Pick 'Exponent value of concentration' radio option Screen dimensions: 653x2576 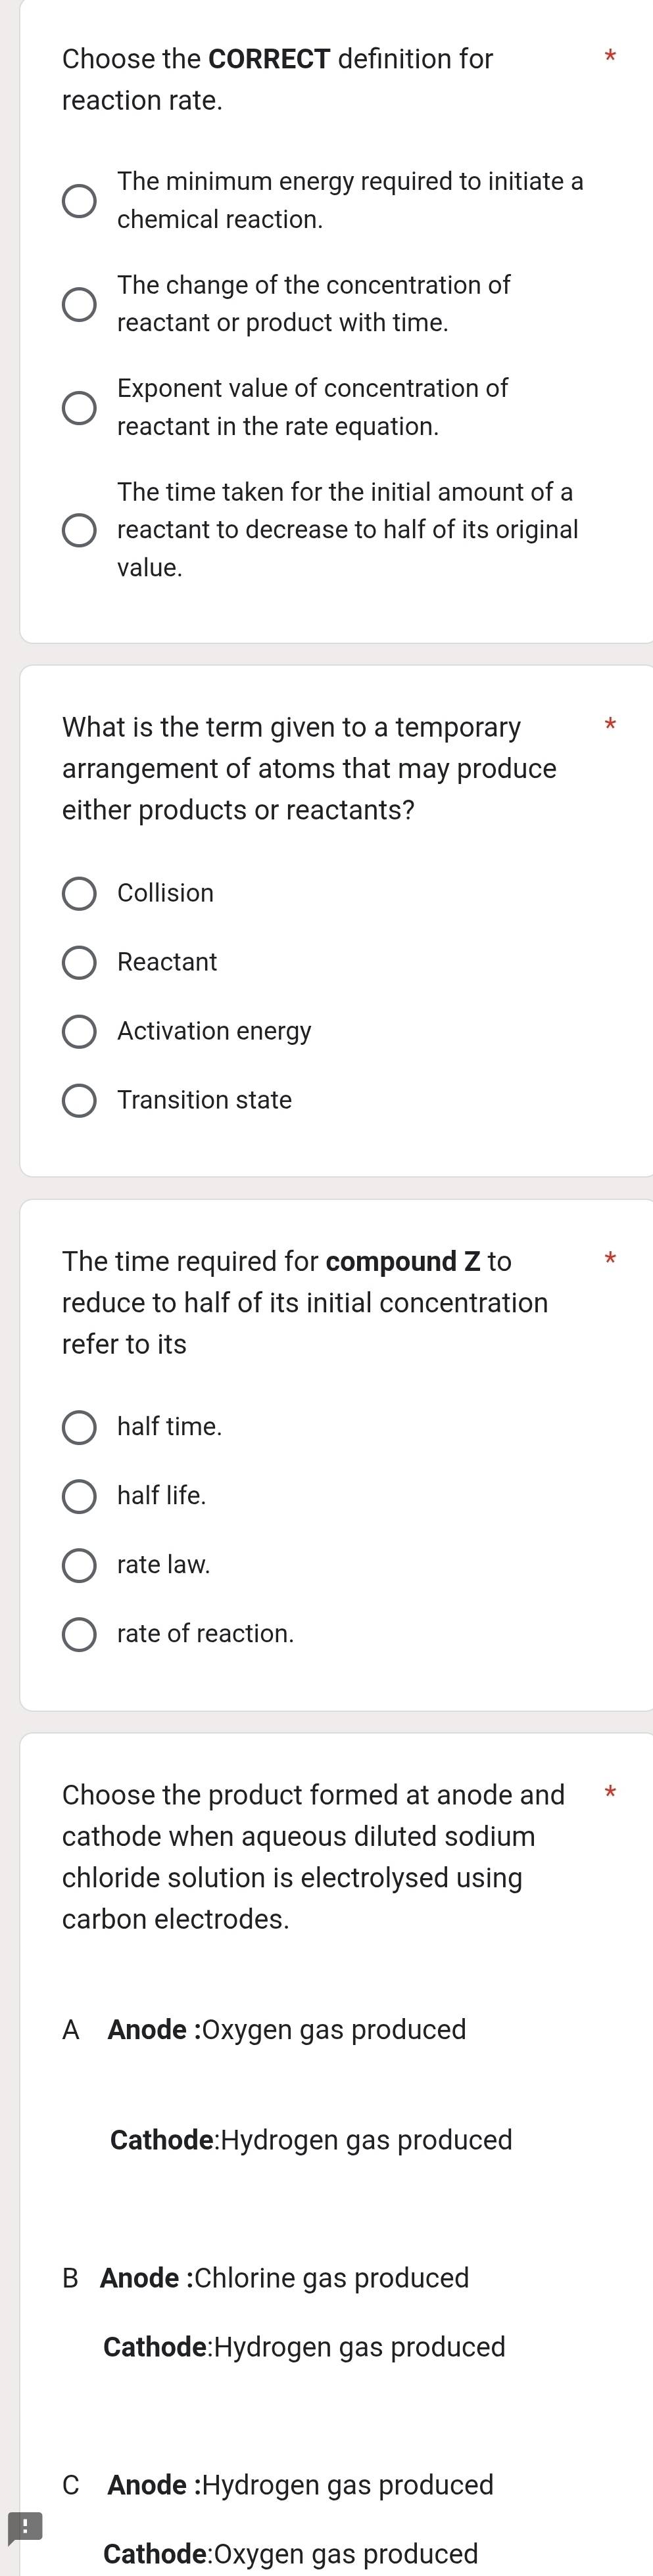pos(80,408)
